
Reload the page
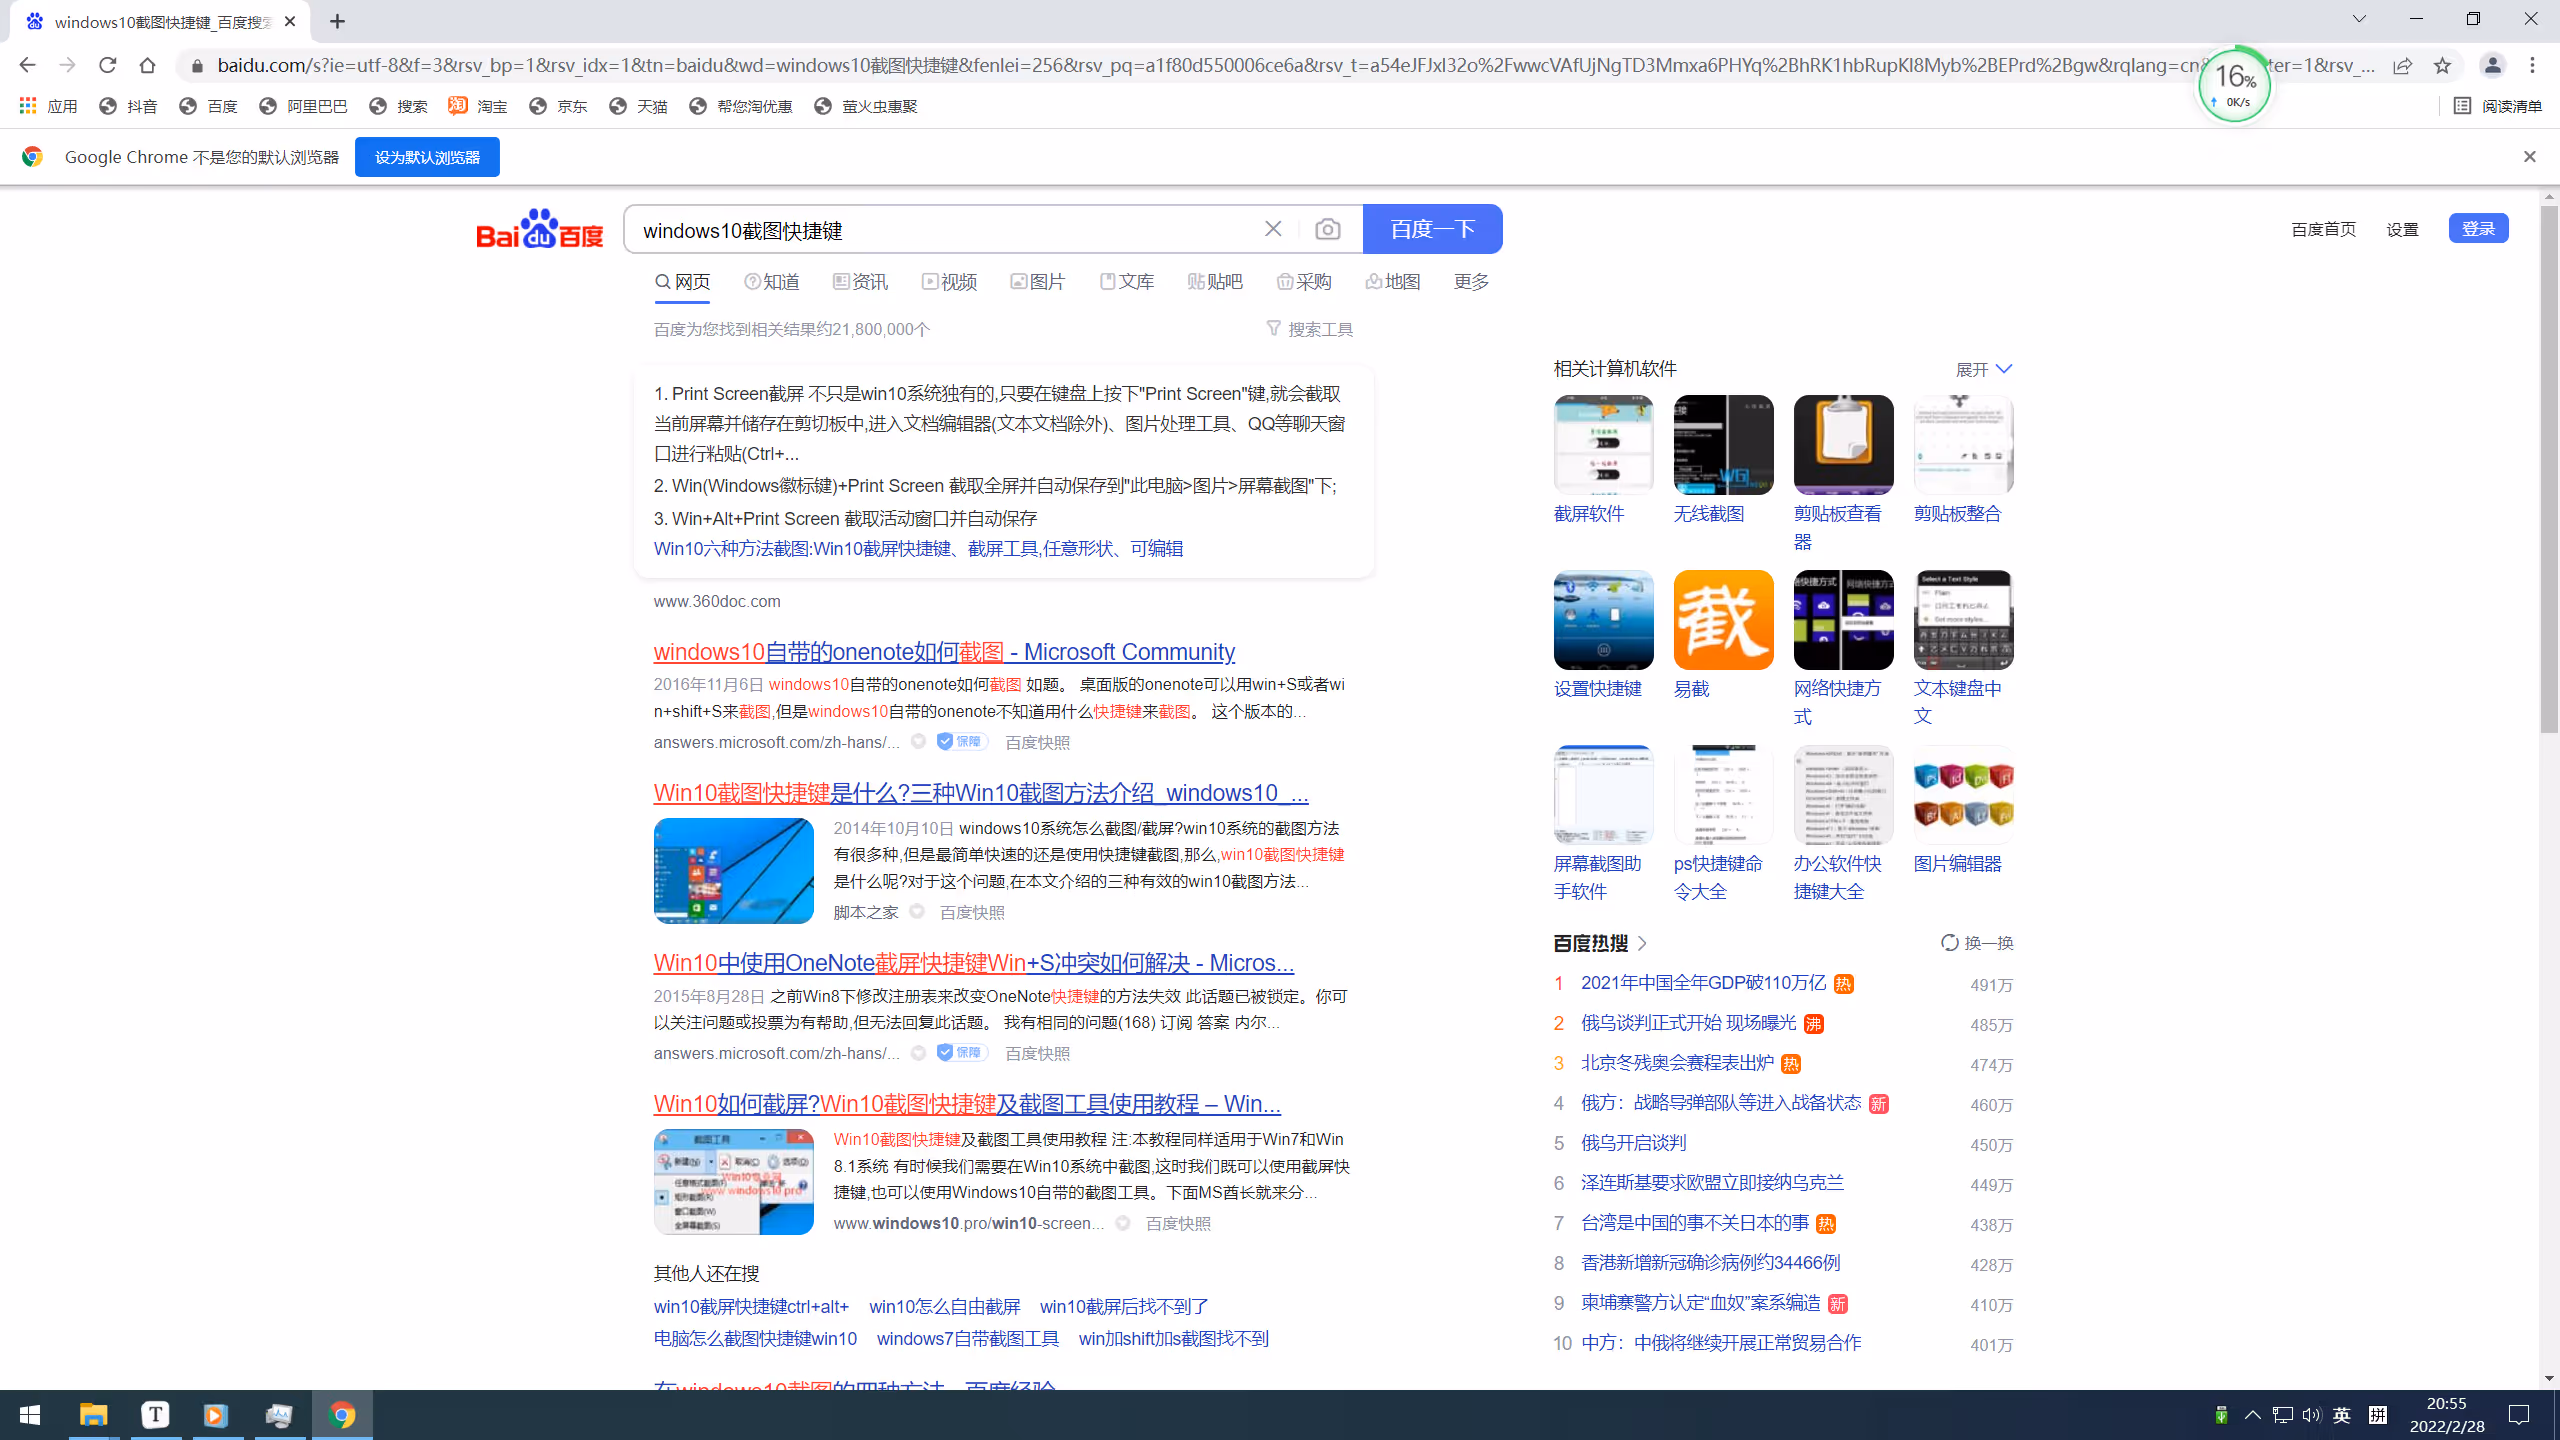point(108,66)
